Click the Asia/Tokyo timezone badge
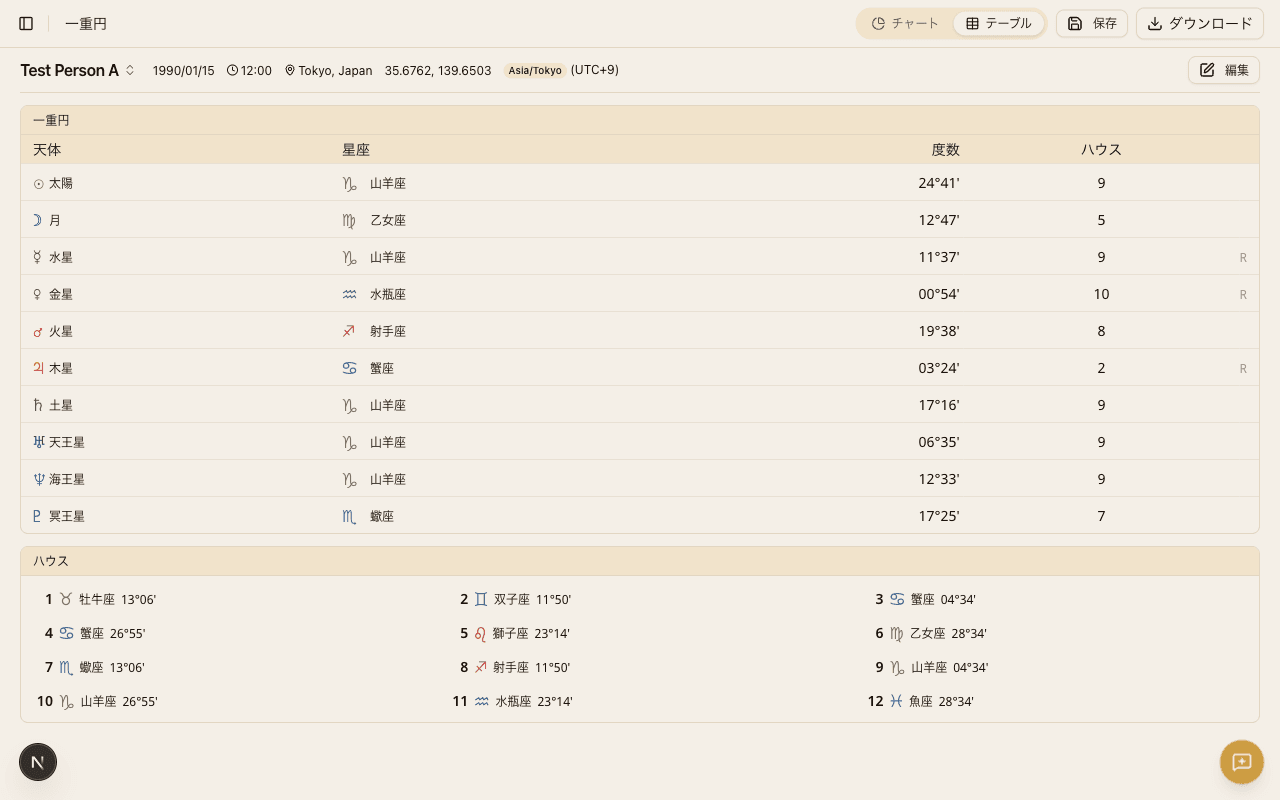This screenshot has height=800, width=1280. click(x=535, y=71)
